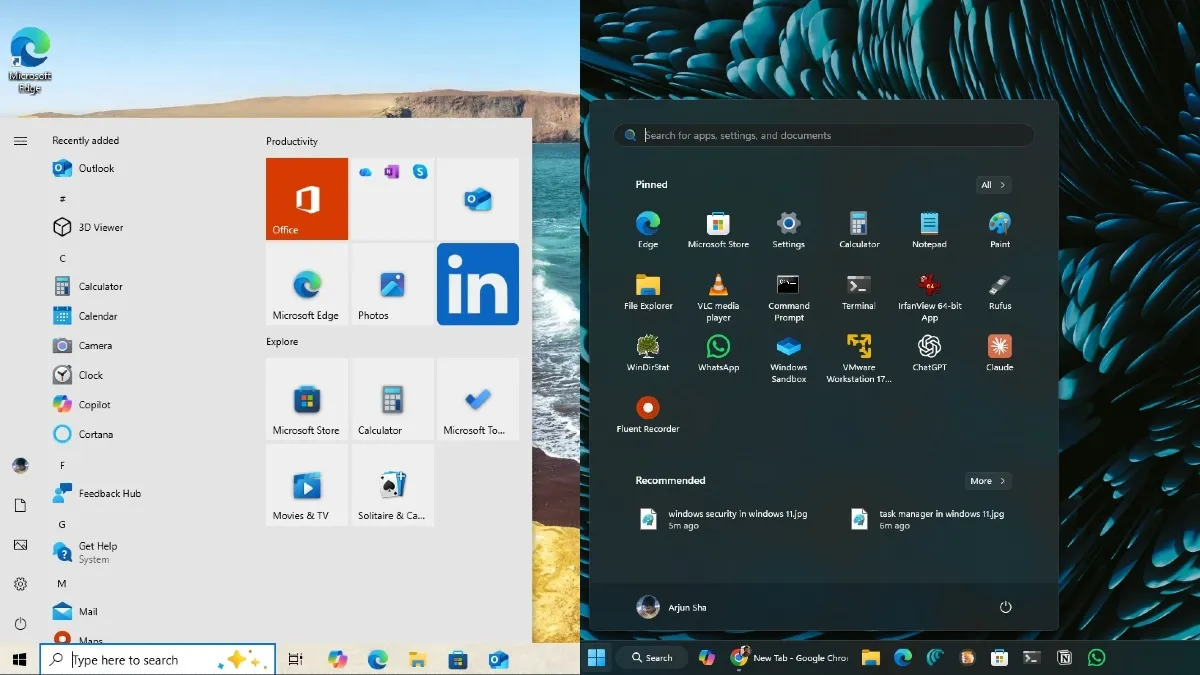This screenshot has width=1200, height=675.
Task: Launch Fluent Recorder
Action: pos(647,412)
